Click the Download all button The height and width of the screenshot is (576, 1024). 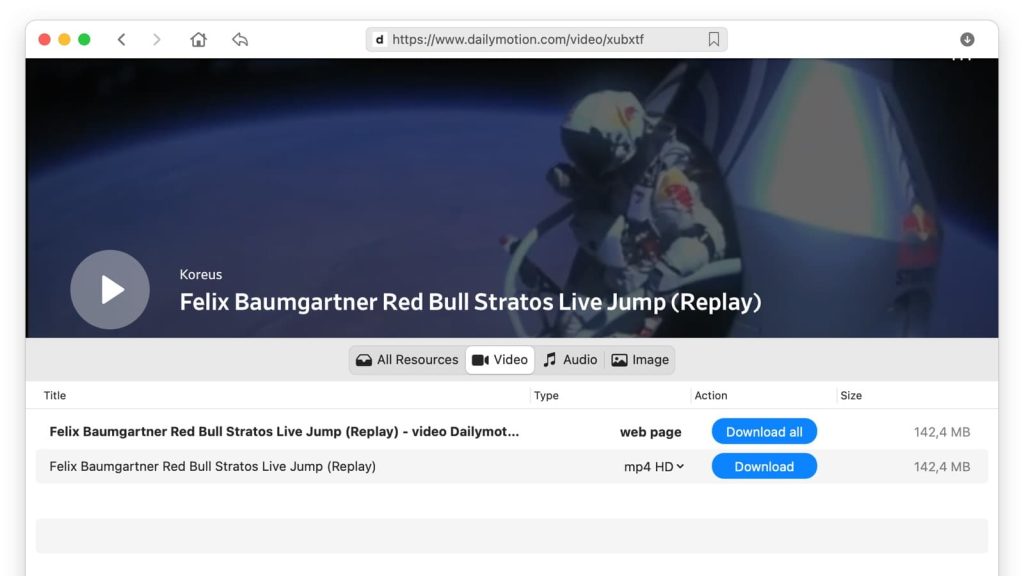click(764, 432)
